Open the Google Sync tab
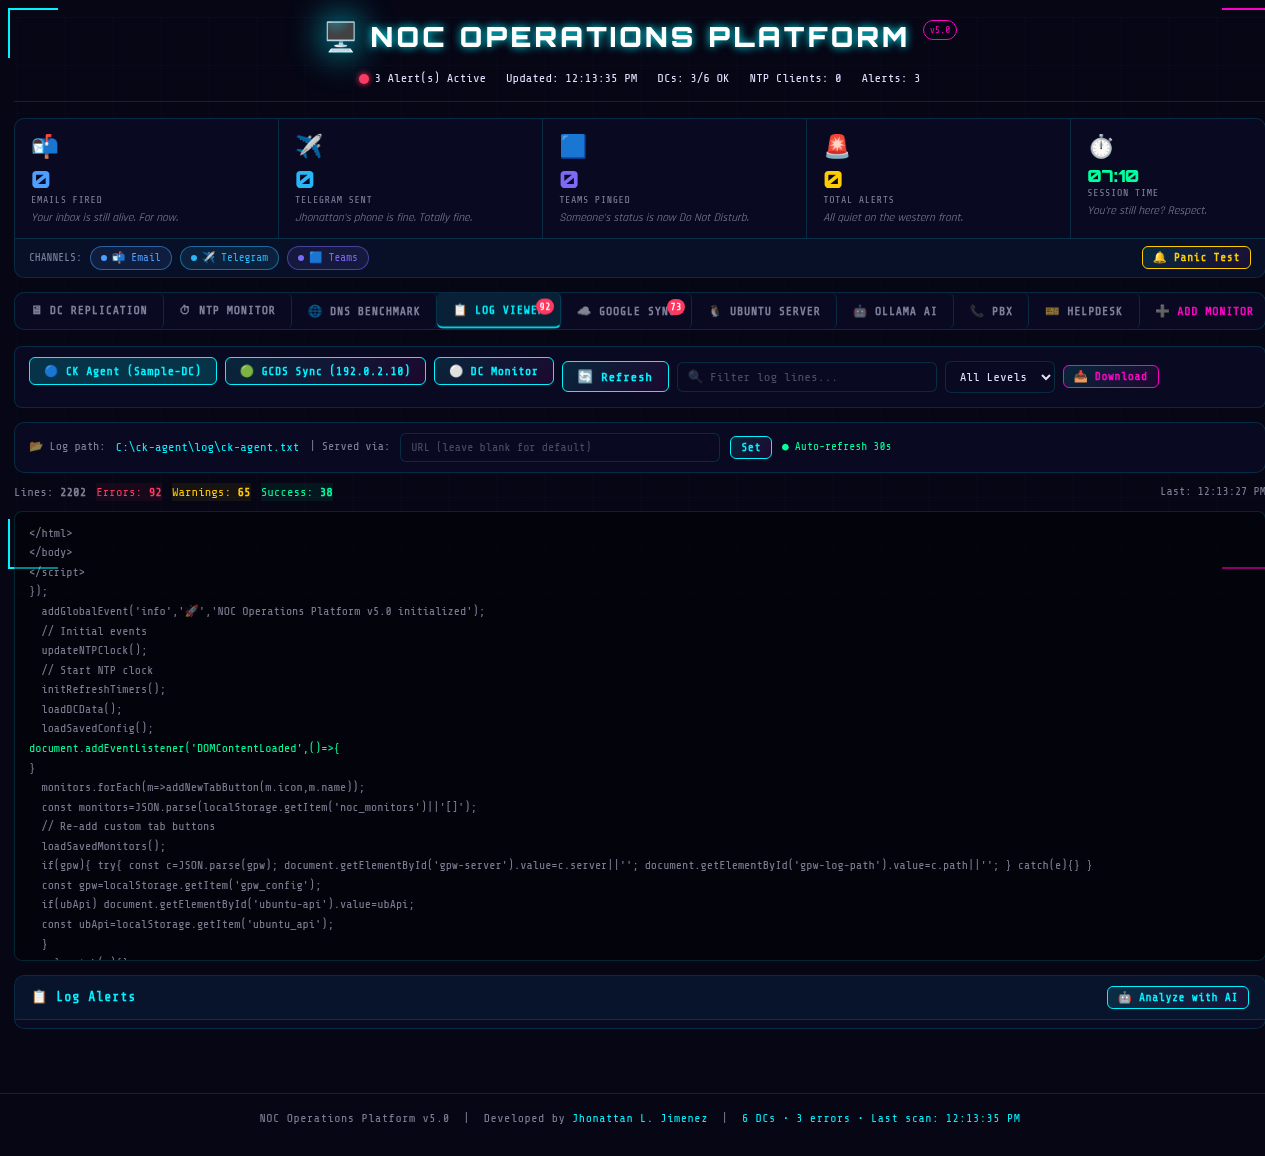 click(x=625, y=311)
